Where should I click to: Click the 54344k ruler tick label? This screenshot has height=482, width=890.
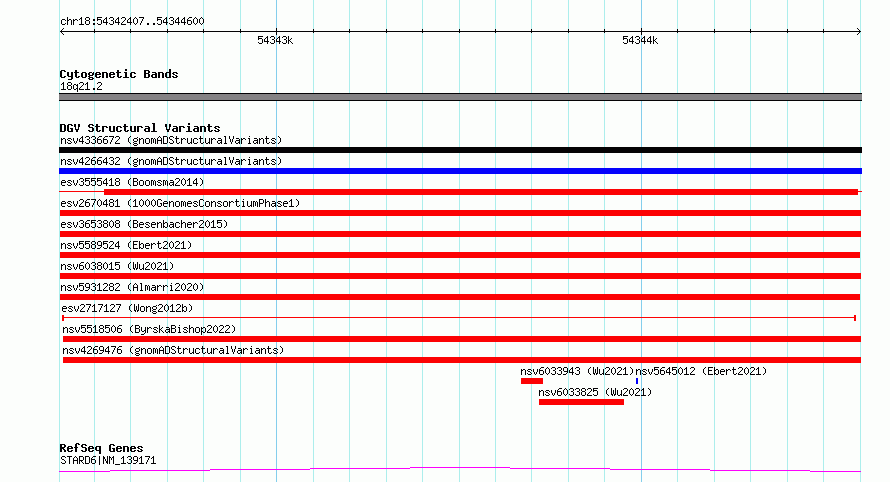click(x=640, y=40)
